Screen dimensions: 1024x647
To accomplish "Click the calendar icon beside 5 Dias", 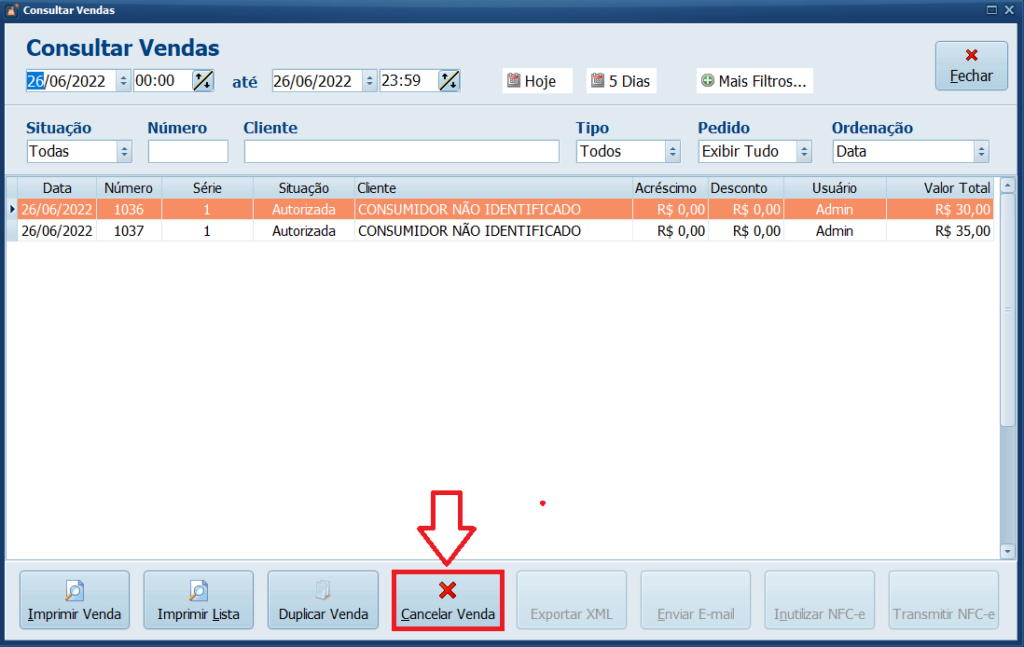I will pos(597,80).
